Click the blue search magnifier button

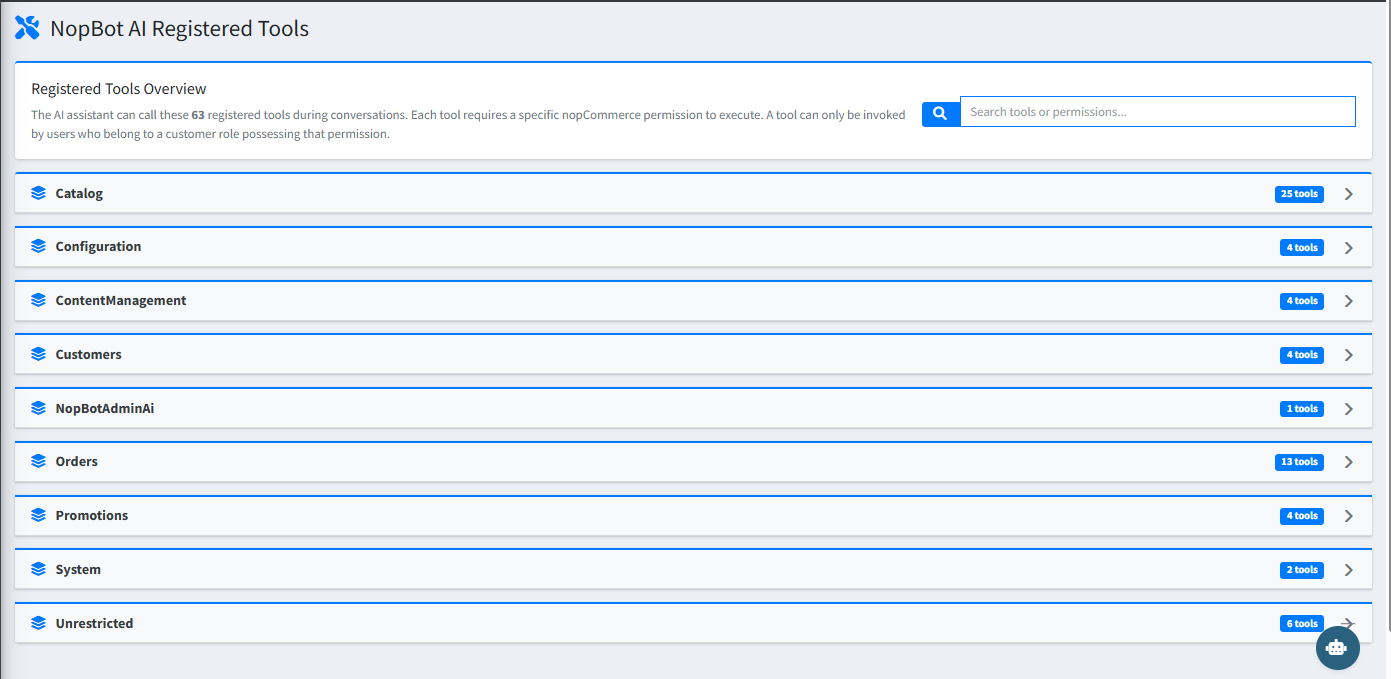point(940,113)
